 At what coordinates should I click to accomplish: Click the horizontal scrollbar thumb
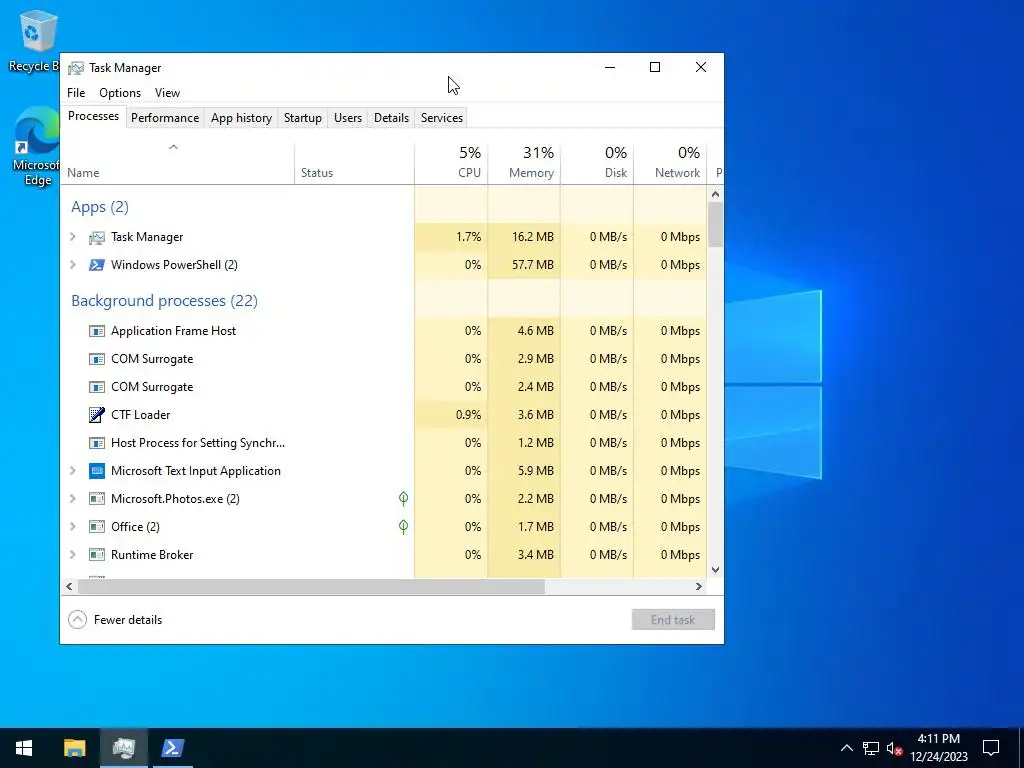(x=311, y=586)
